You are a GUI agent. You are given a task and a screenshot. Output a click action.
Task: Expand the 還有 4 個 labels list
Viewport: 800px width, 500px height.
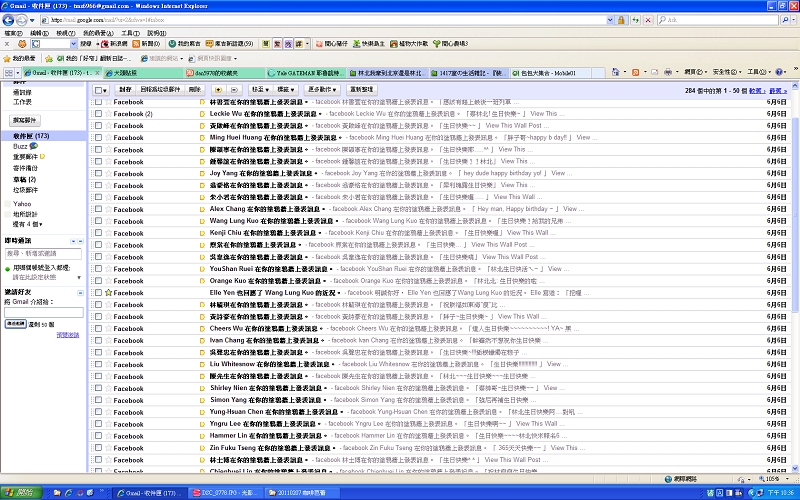pos(28,224)
